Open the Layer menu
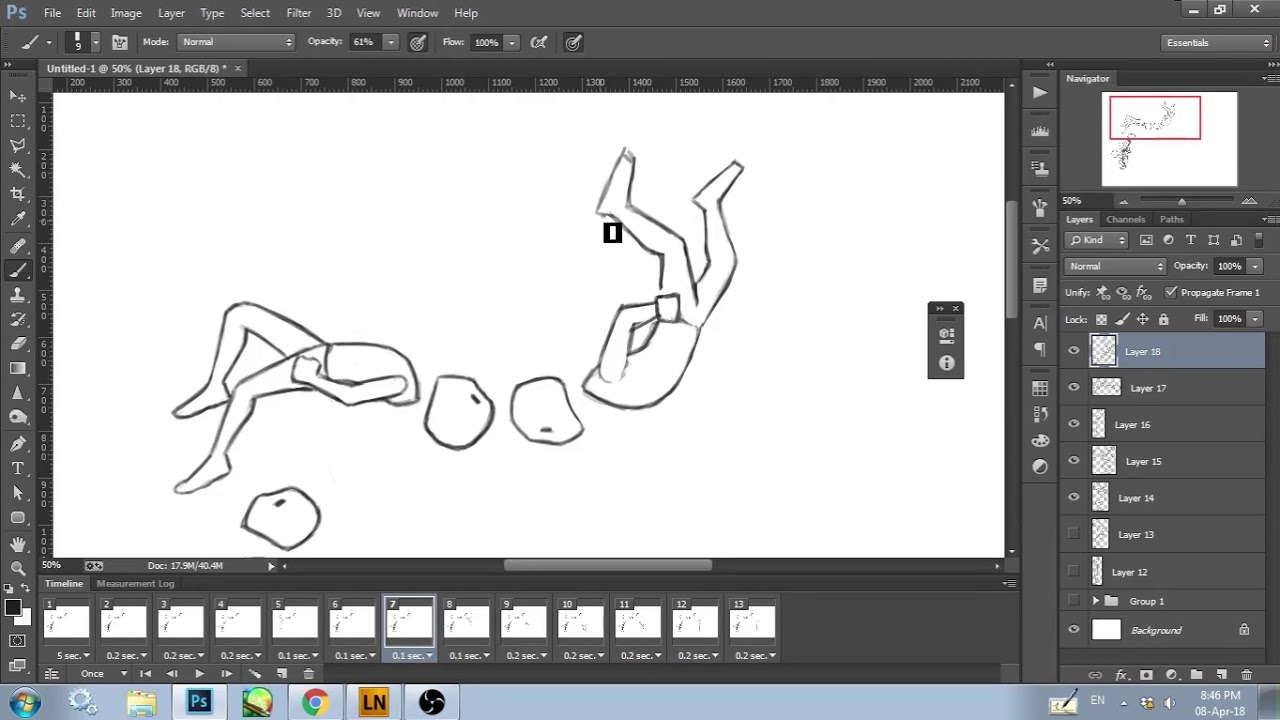 coord(171,13)
